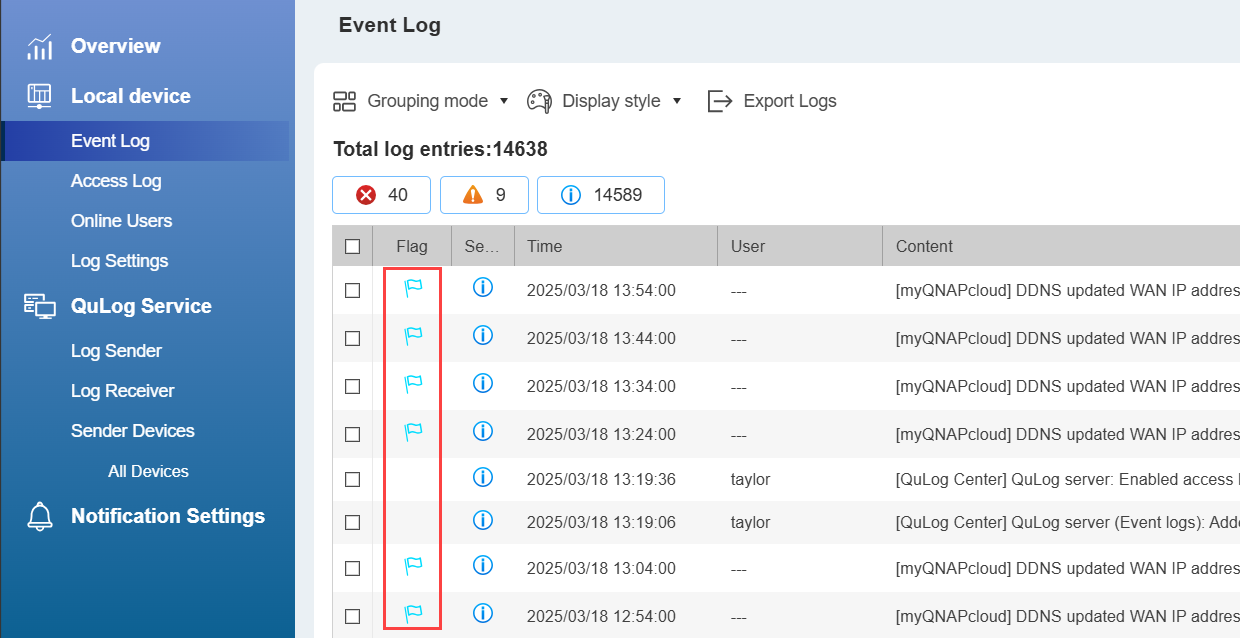Toggle the select-all checkbox in table header

coord(352,246)
